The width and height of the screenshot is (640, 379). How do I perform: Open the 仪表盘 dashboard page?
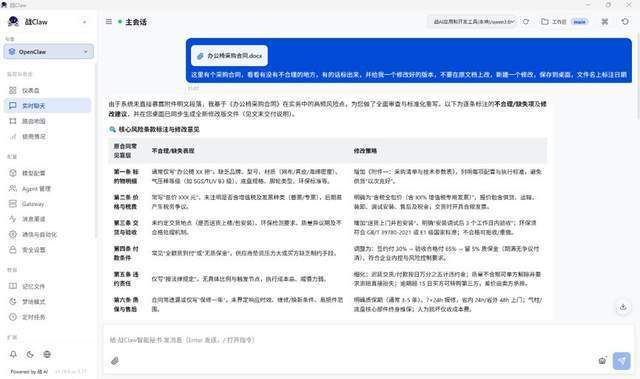(48, 90)
